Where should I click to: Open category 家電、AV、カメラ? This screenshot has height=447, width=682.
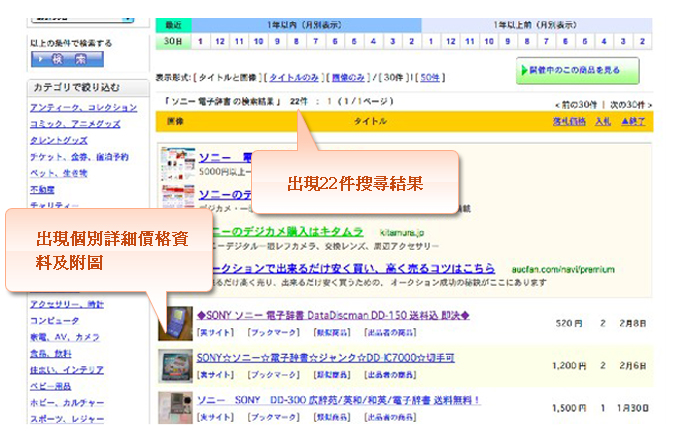click(x=65, y=337)
